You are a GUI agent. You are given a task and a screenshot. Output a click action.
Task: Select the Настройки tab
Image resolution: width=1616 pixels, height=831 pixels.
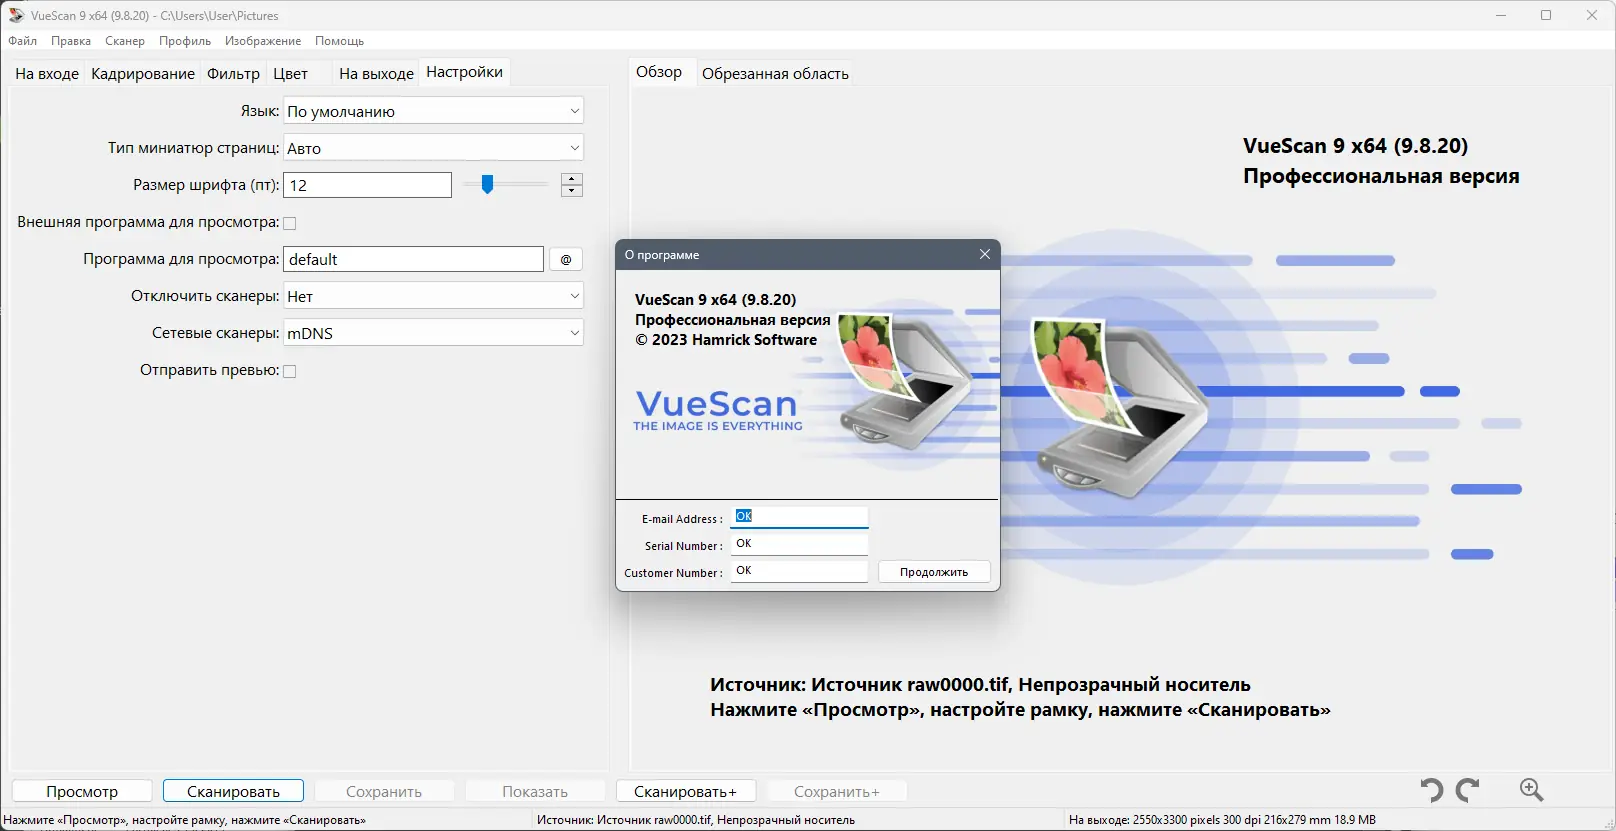point(465,72)
